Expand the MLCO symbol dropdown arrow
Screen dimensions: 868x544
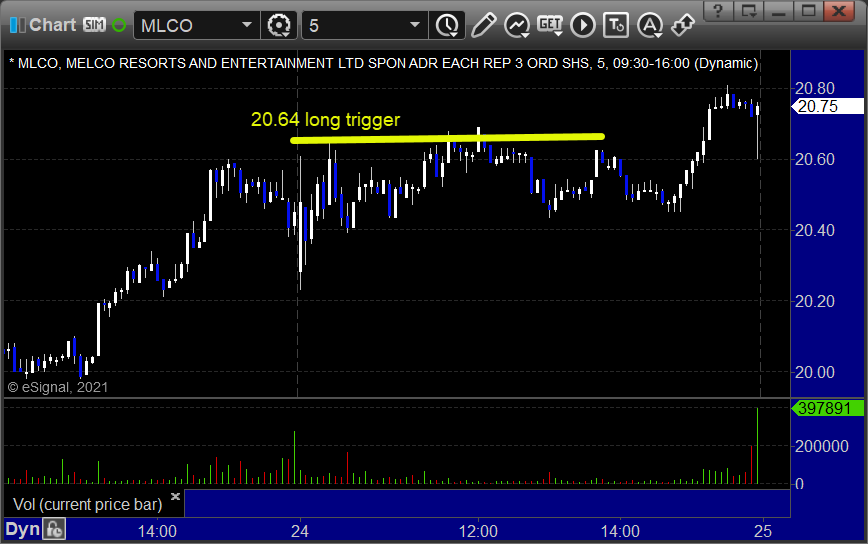[x=247, y=25]
